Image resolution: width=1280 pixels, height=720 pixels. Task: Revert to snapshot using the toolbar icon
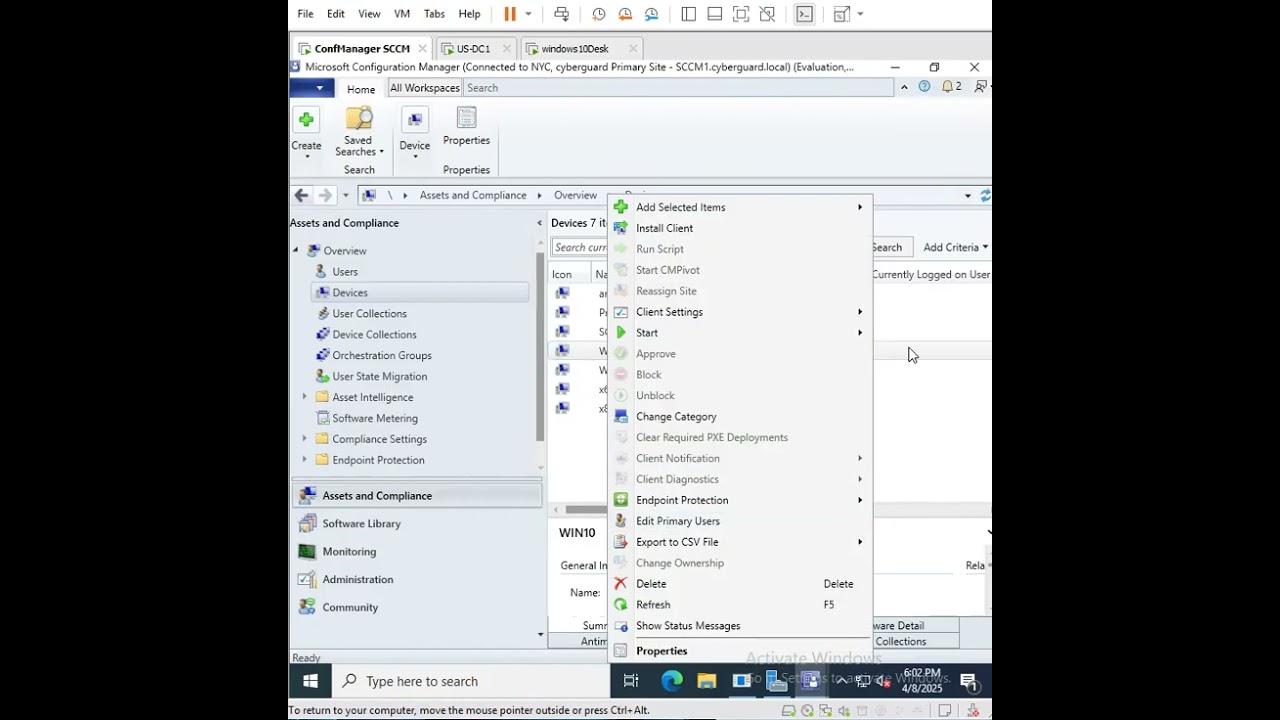(x=625, y=14)
